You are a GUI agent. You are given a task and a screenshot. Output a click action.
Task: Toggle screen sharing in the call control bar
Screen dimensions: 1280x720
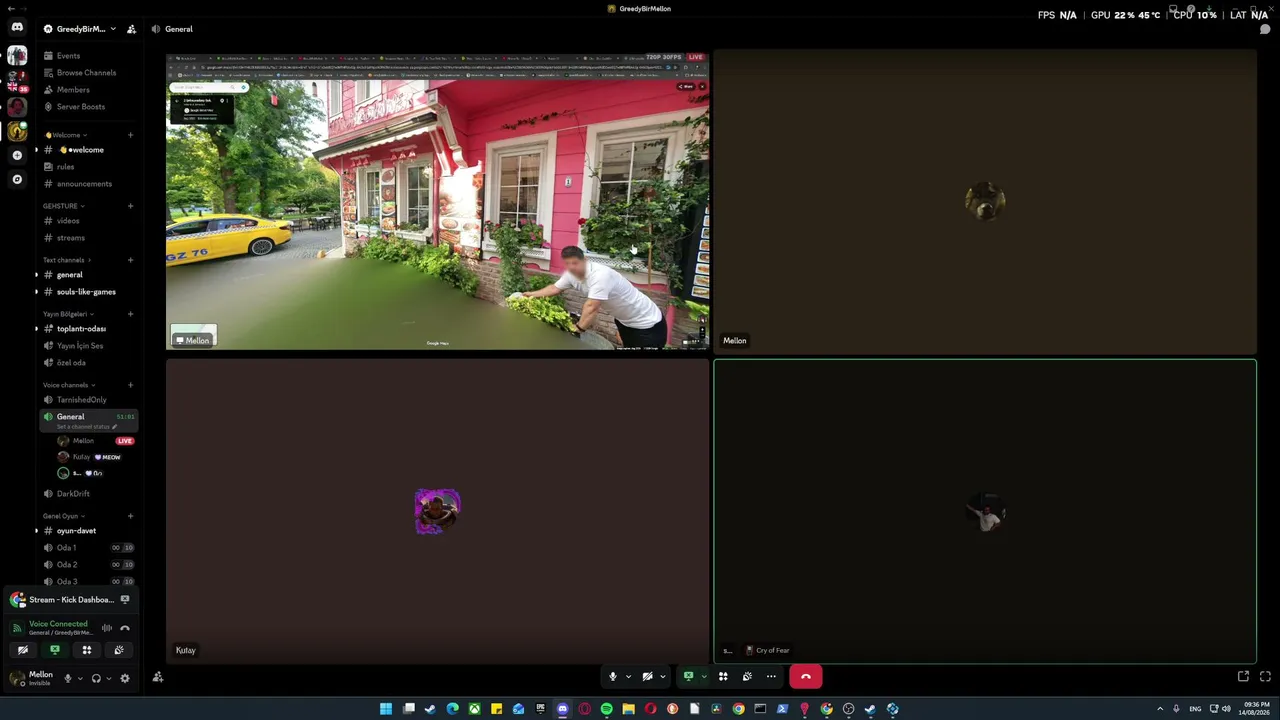point(688,677)
